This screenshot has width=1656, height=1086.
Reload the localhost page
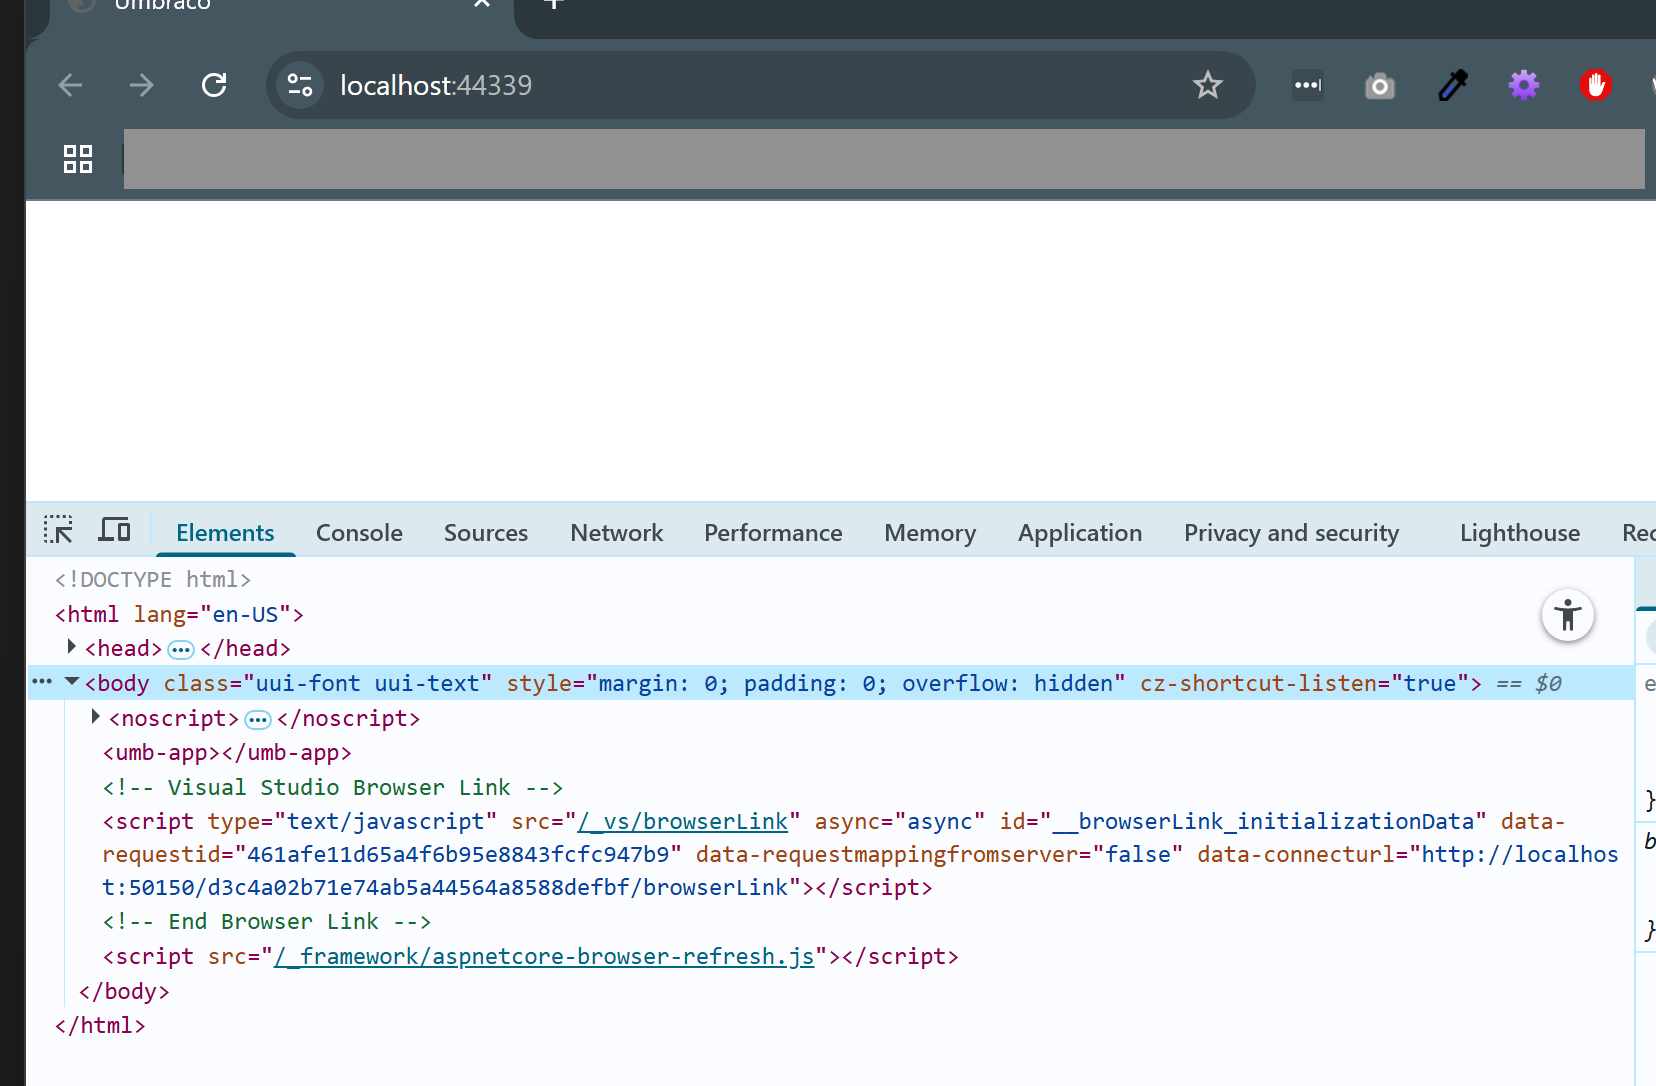pos(214,85)
